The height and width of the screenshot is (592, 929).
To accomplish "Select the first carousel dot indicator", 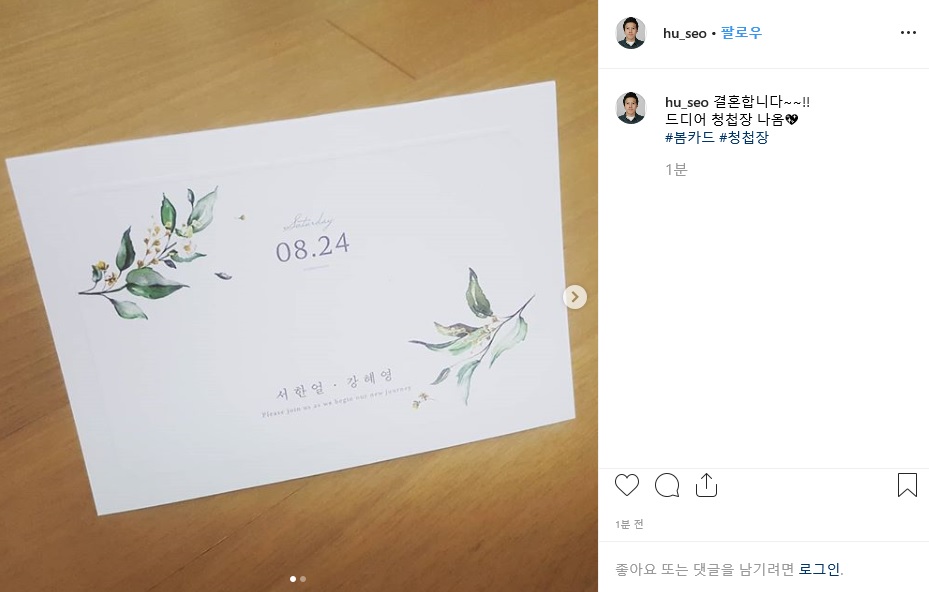I will (293, 579).
